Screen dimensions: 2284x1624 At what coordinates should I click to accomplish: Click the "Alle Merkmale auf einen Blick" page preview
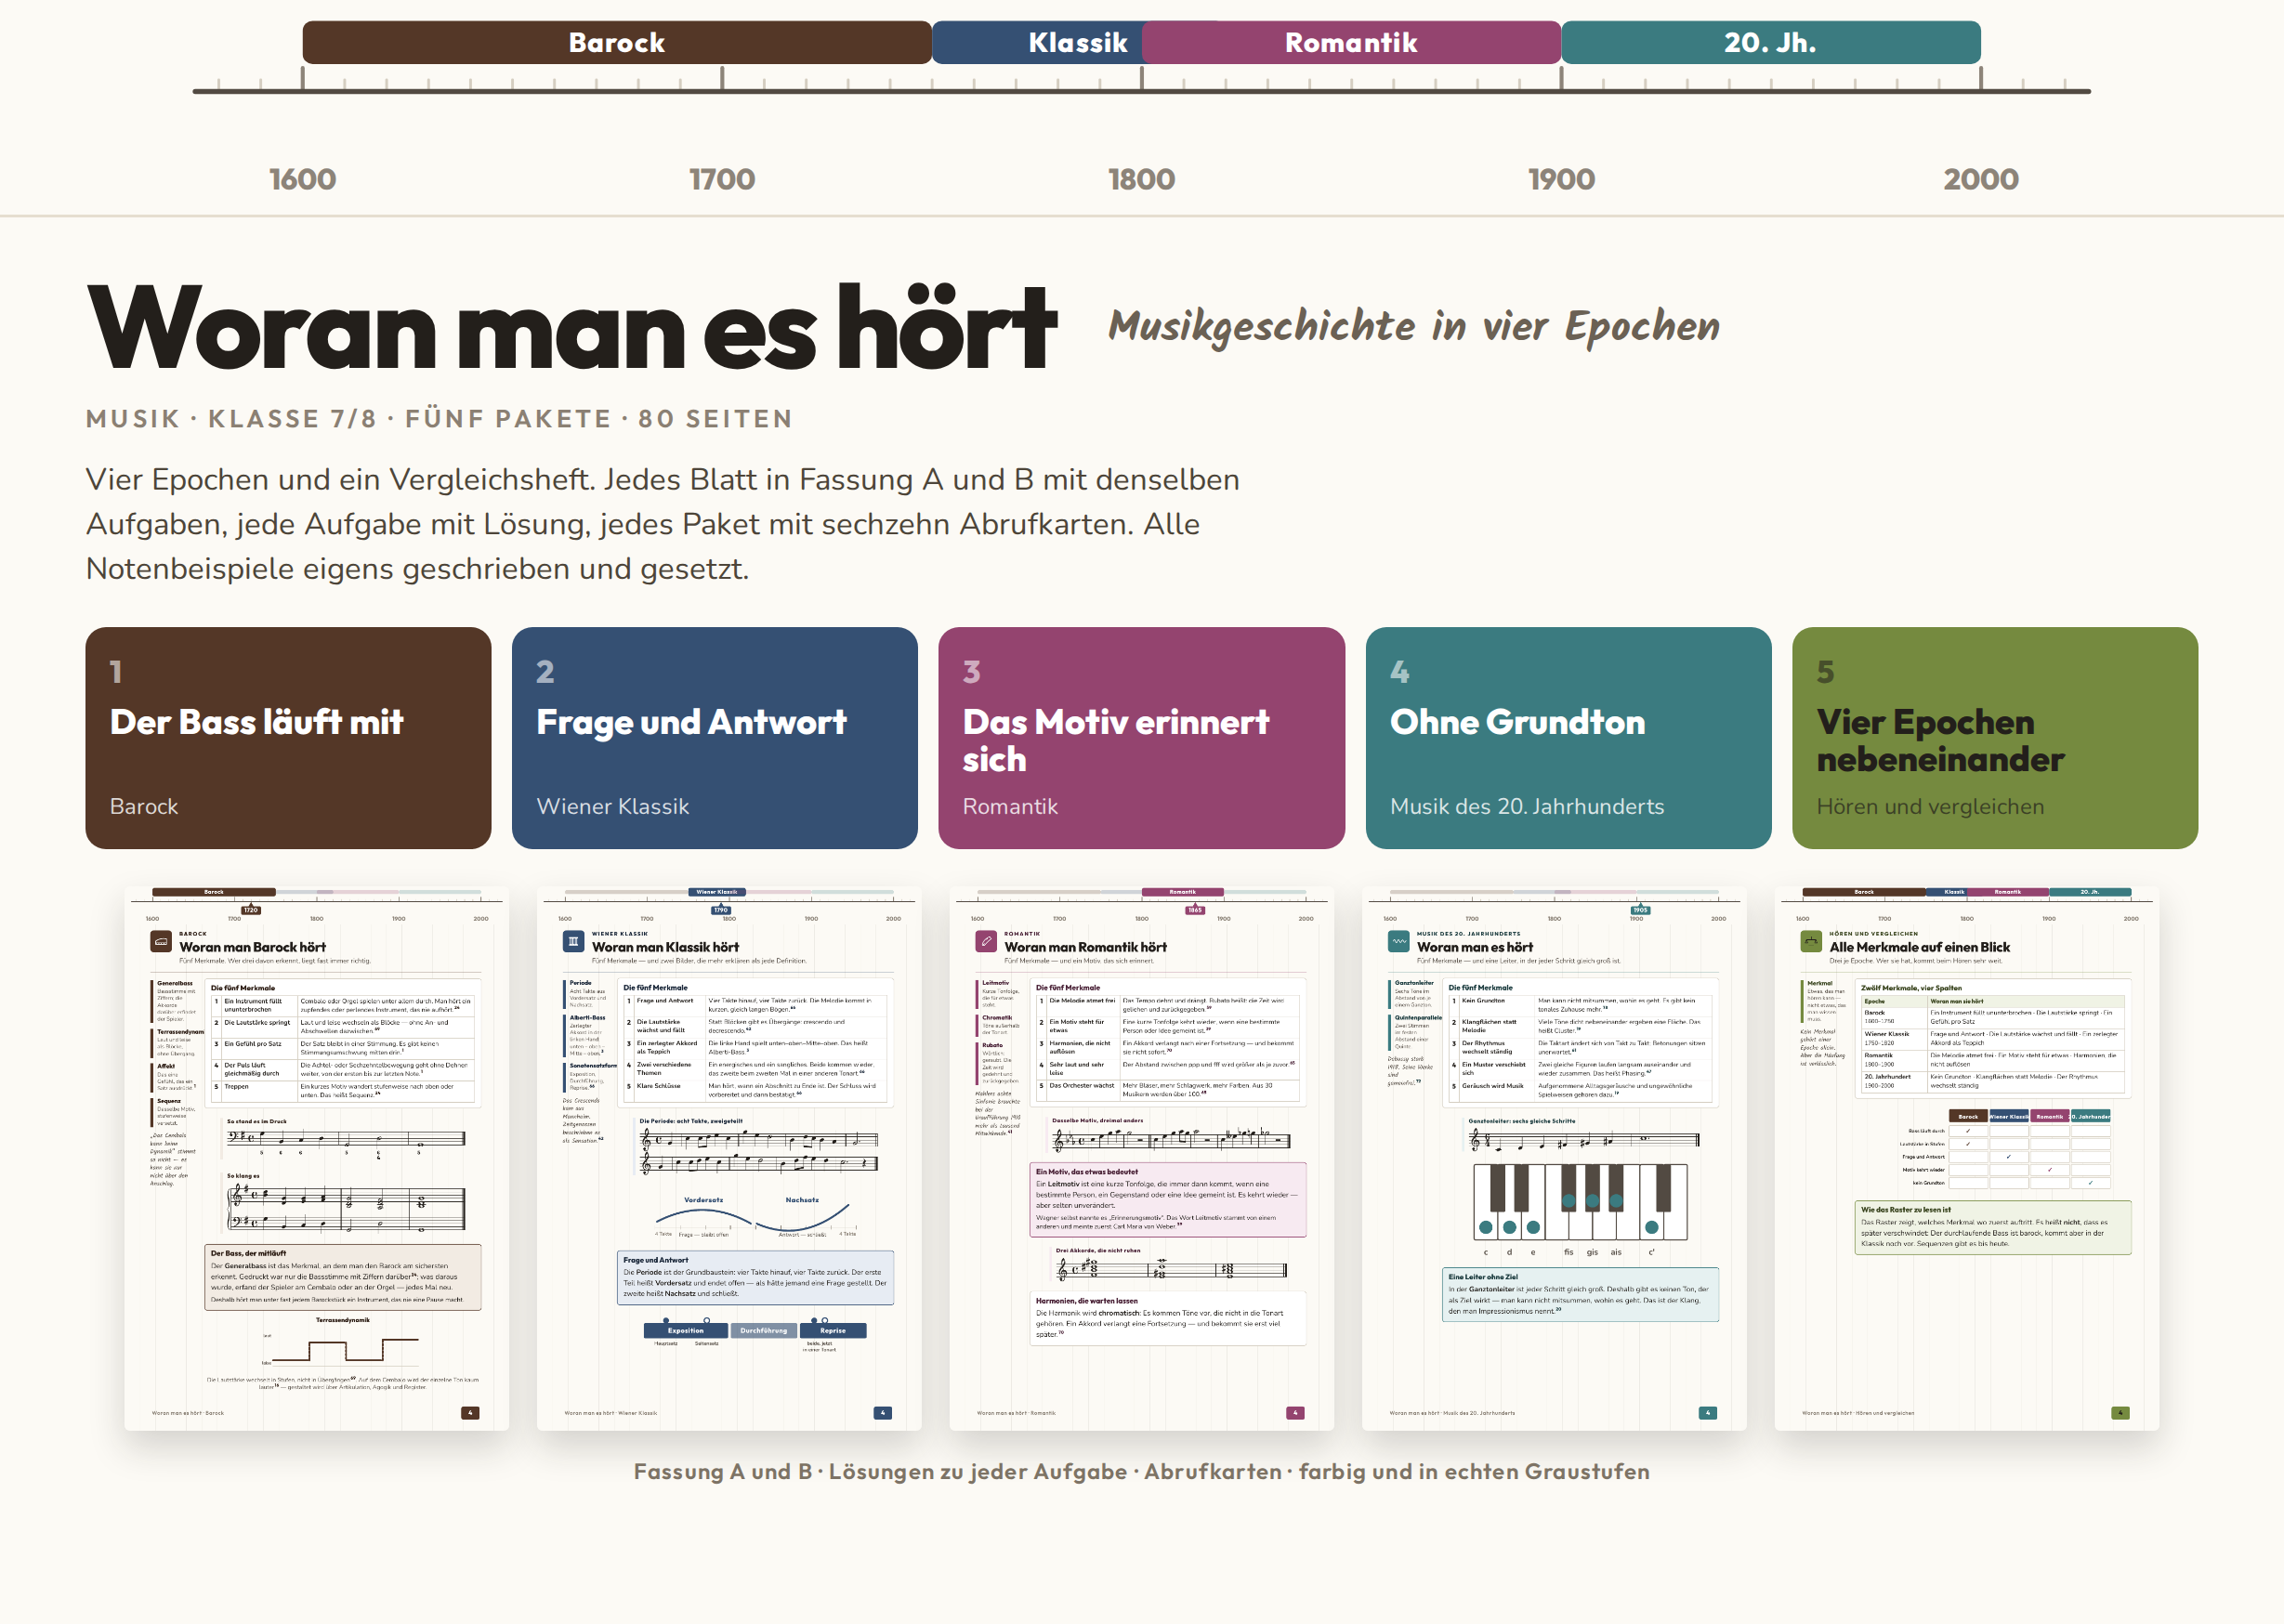1966,1158
